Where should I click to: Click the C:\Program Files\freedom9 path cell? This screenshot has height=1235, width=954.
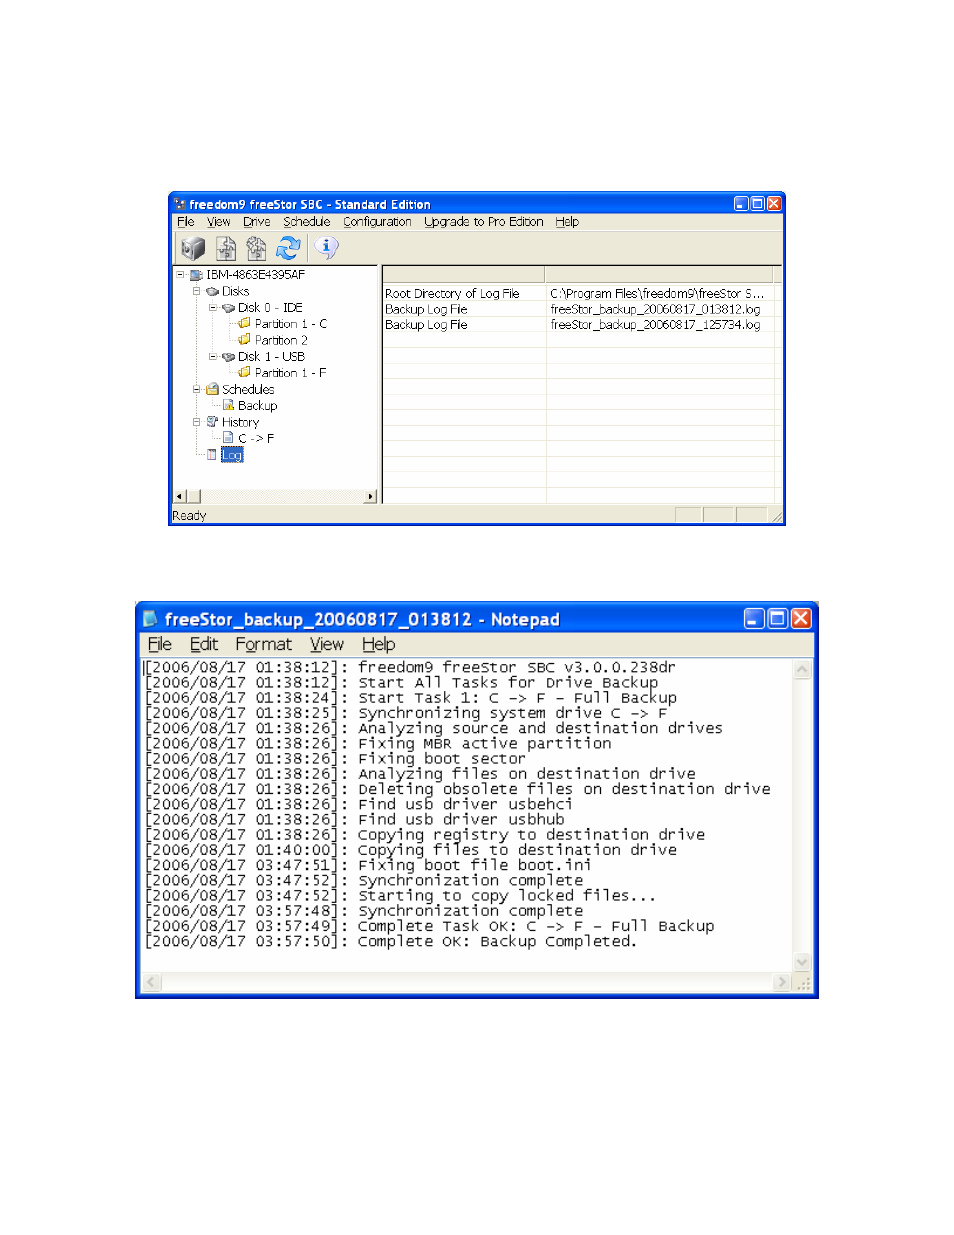657,294
